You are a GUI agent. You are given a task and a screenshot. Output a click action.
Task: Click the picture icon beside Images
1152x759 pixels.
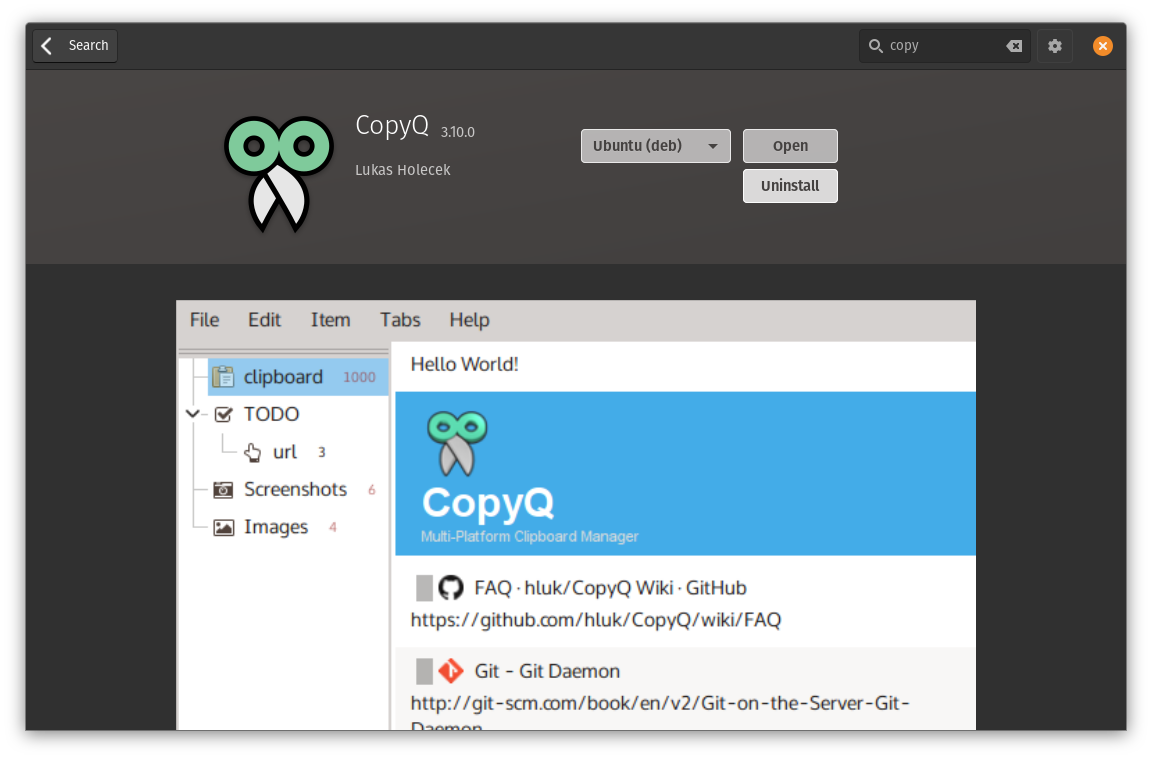tap(223, 528)
